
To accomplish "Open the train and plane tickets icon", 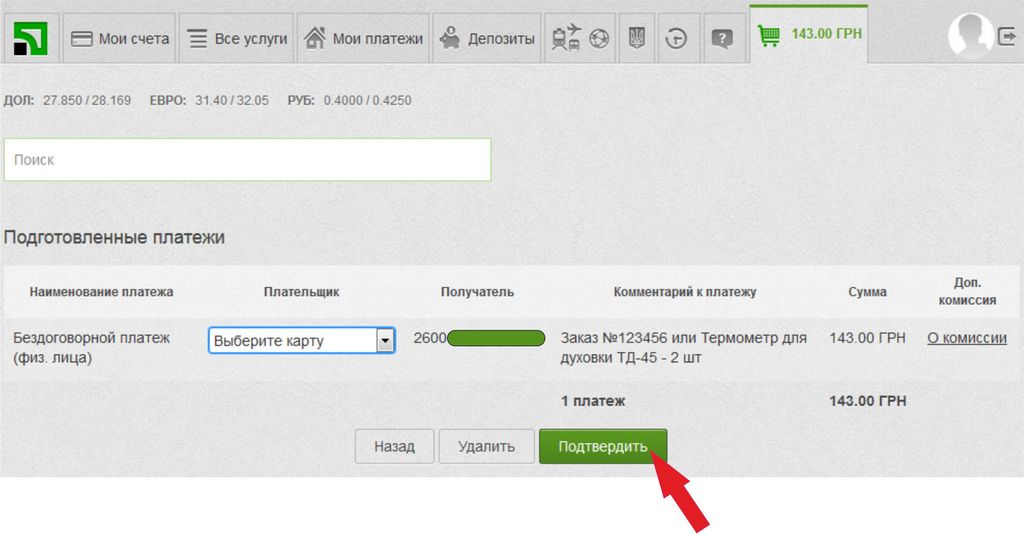I will point(566,38).
